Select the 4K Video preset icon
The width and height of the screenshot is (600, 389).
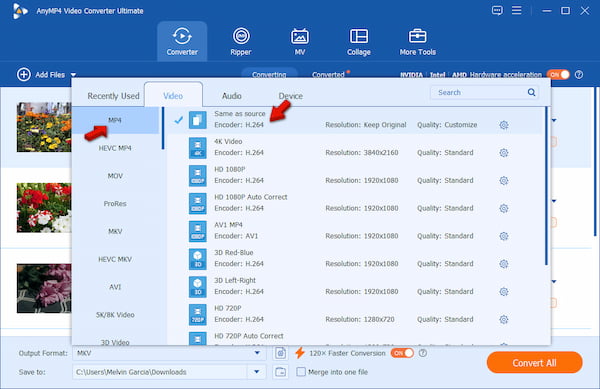point(197,148)
